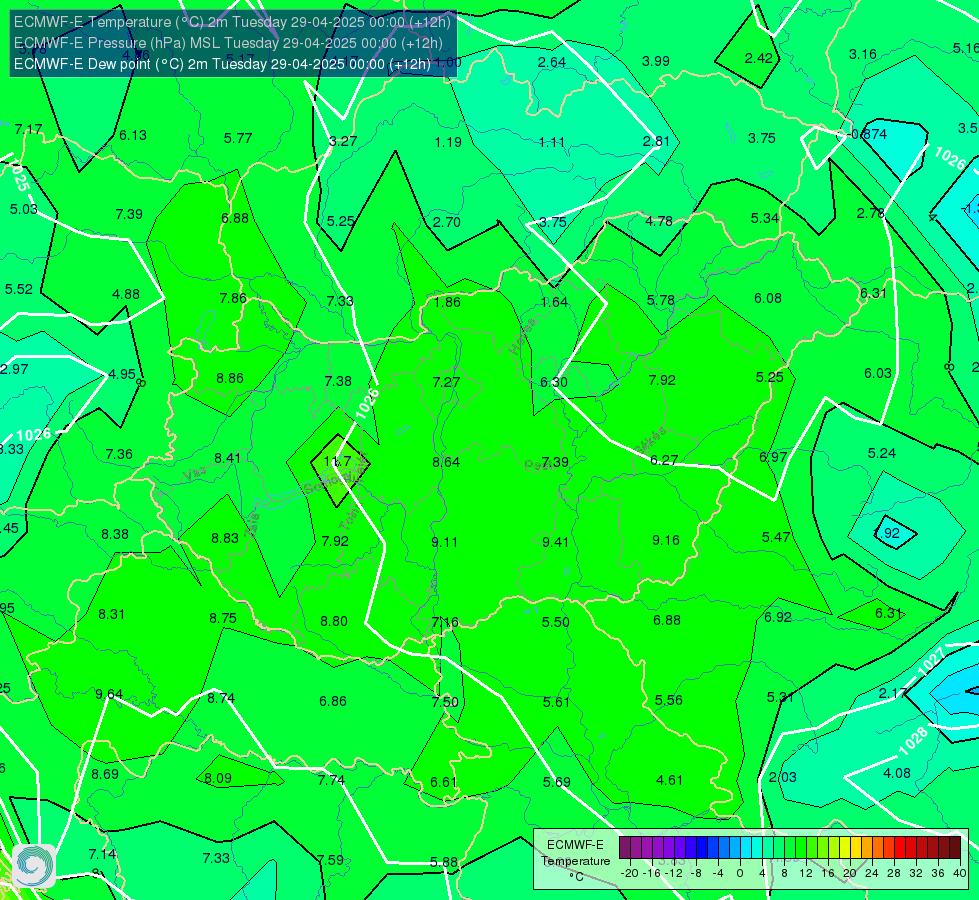Click the 4.61 dew point value
The height and width of the screenshot is (900, 979).
(x=669, y=780)
